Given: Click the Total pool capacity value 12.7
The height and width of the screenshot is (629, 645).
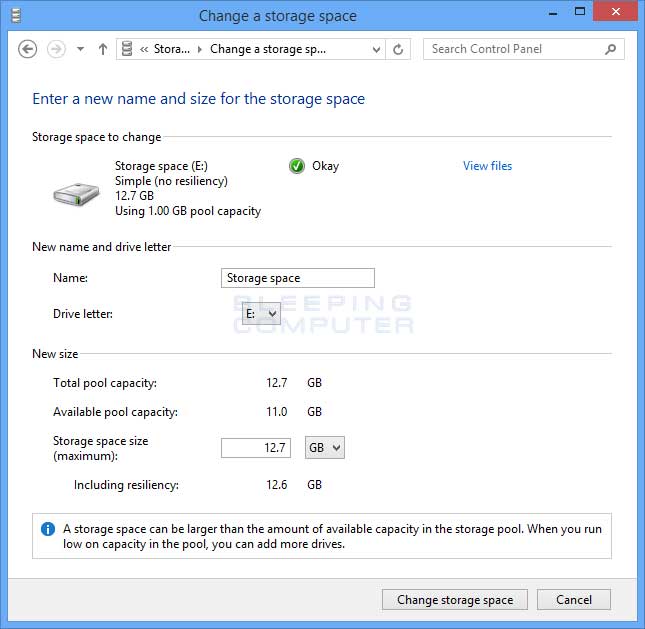Looking at the screenshot, I should (276, 383).
